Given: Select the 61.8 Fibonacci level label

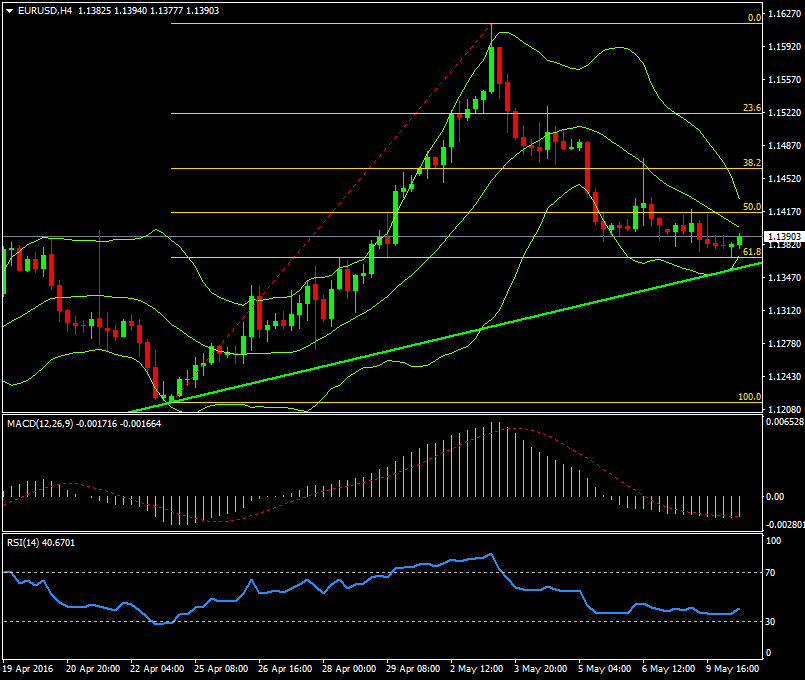Looking at the screenshot, I should [752, 252].
